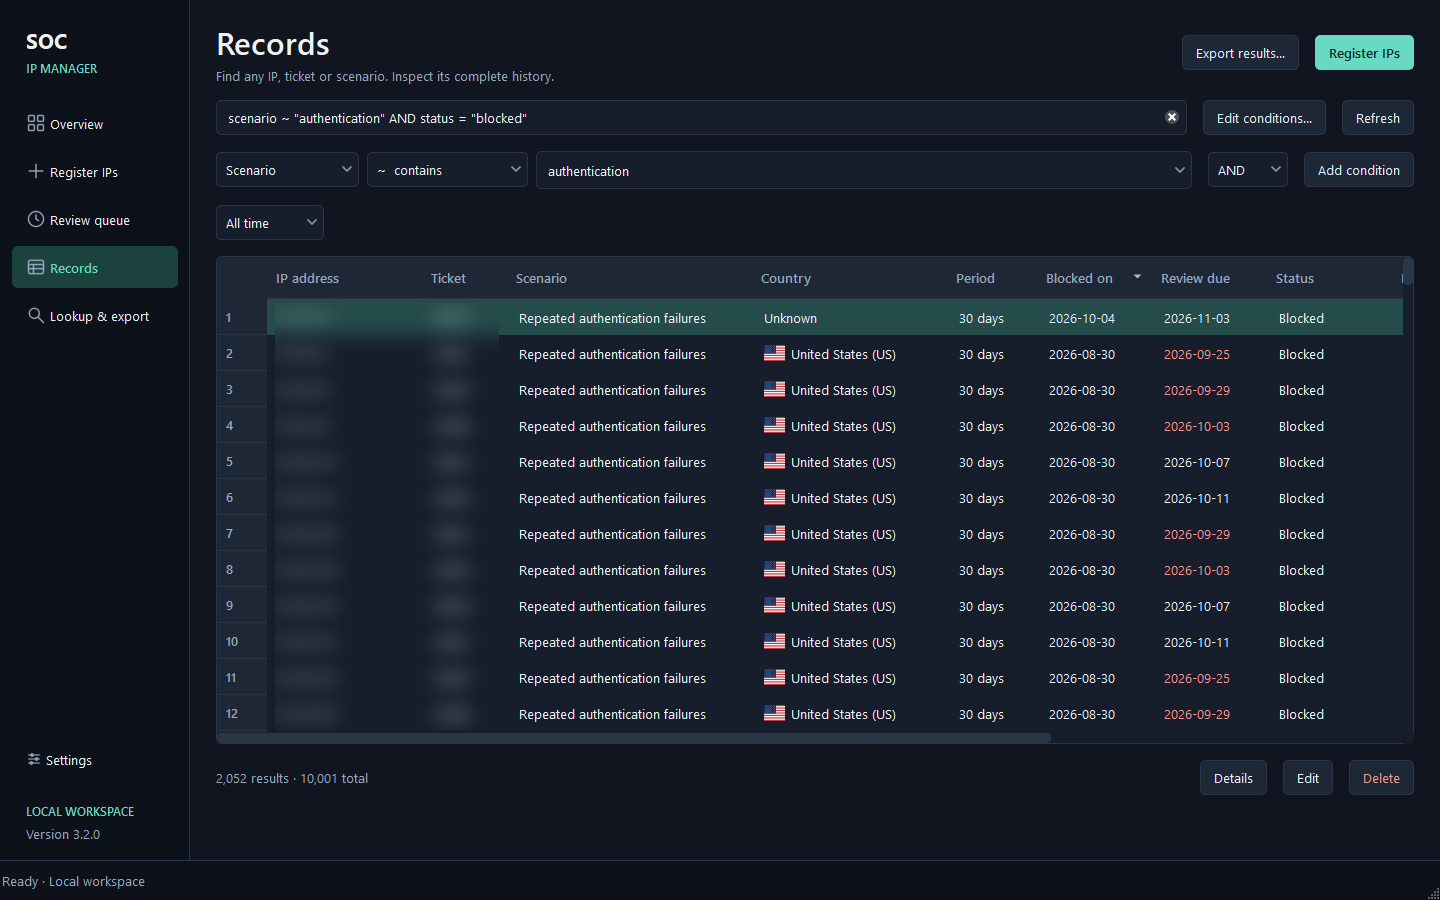Screen dimensions: 1440x900
Task: Click the table's vertical scrollbar thumb
Action: [1408, 271]
